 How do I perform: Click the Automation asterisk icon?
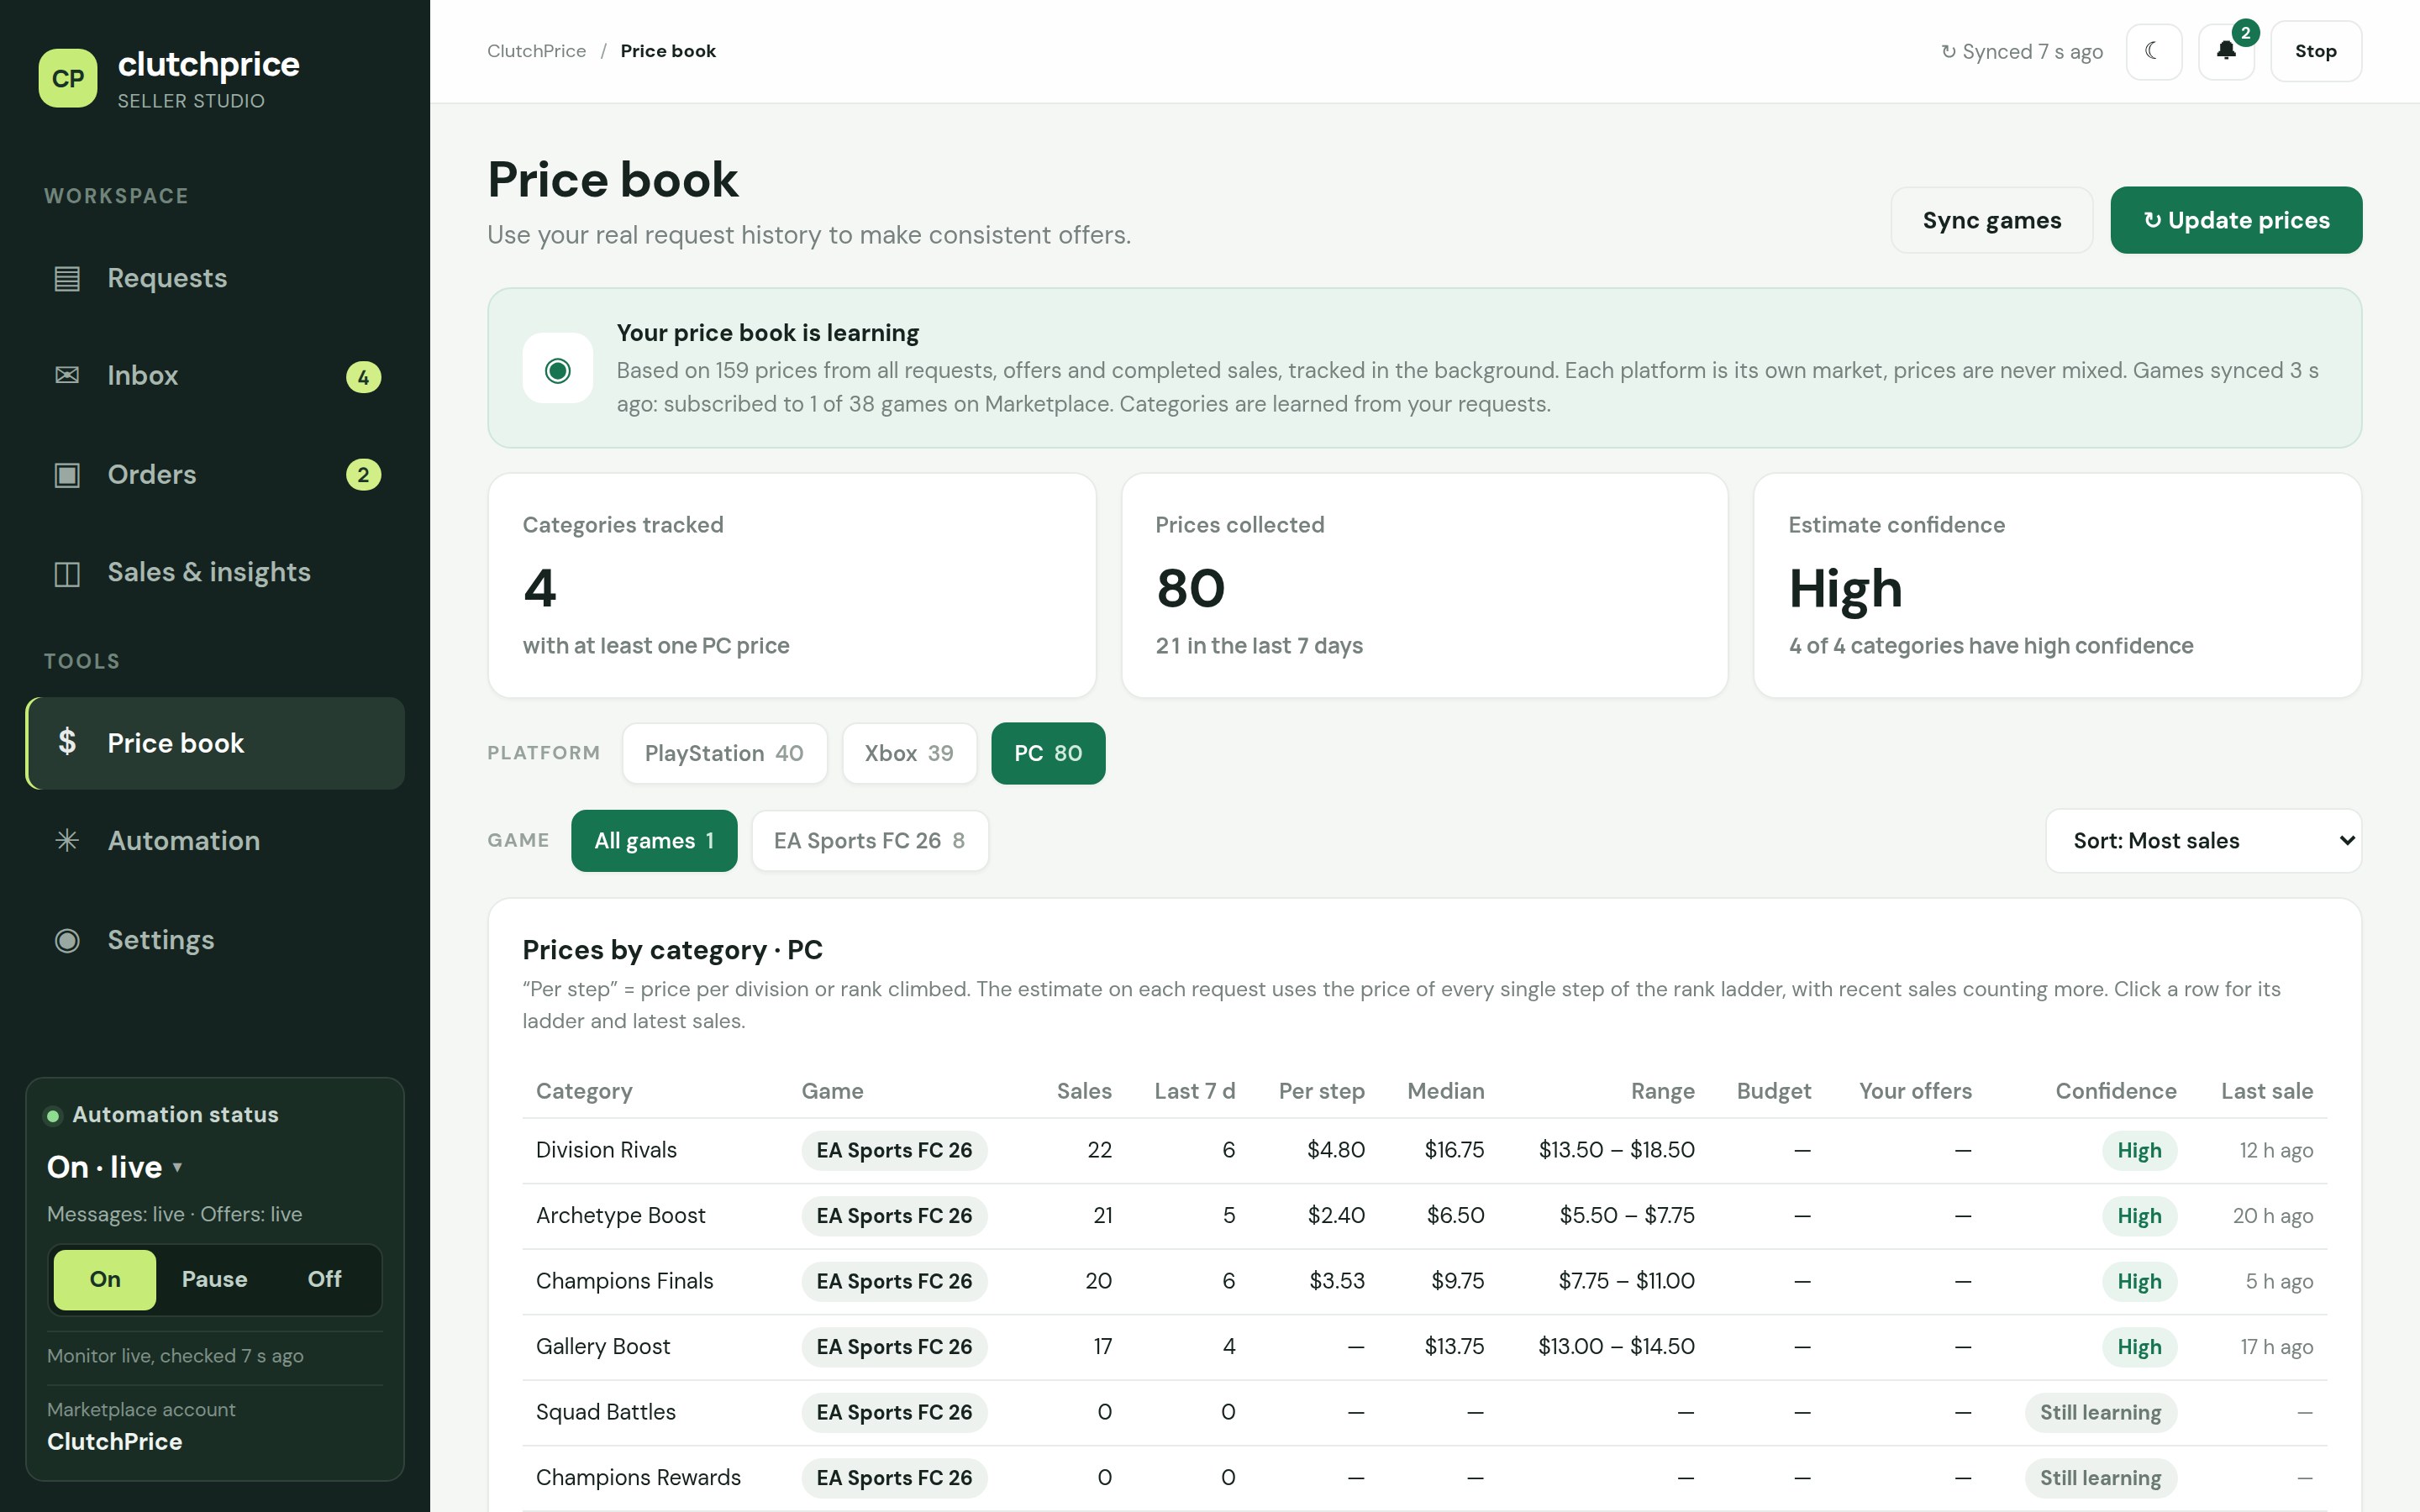(67, 840)
